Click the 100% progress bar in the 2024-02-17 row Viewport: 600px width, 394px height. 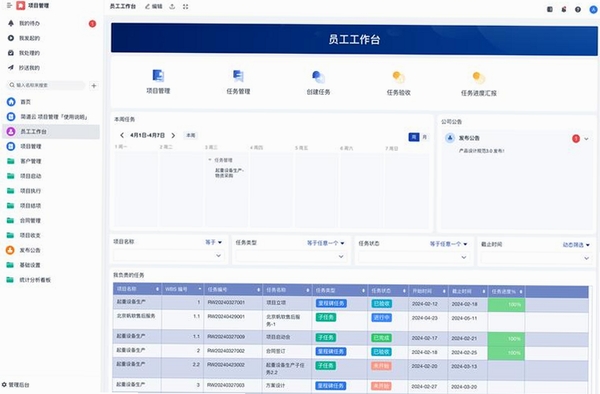click(506, 339)
